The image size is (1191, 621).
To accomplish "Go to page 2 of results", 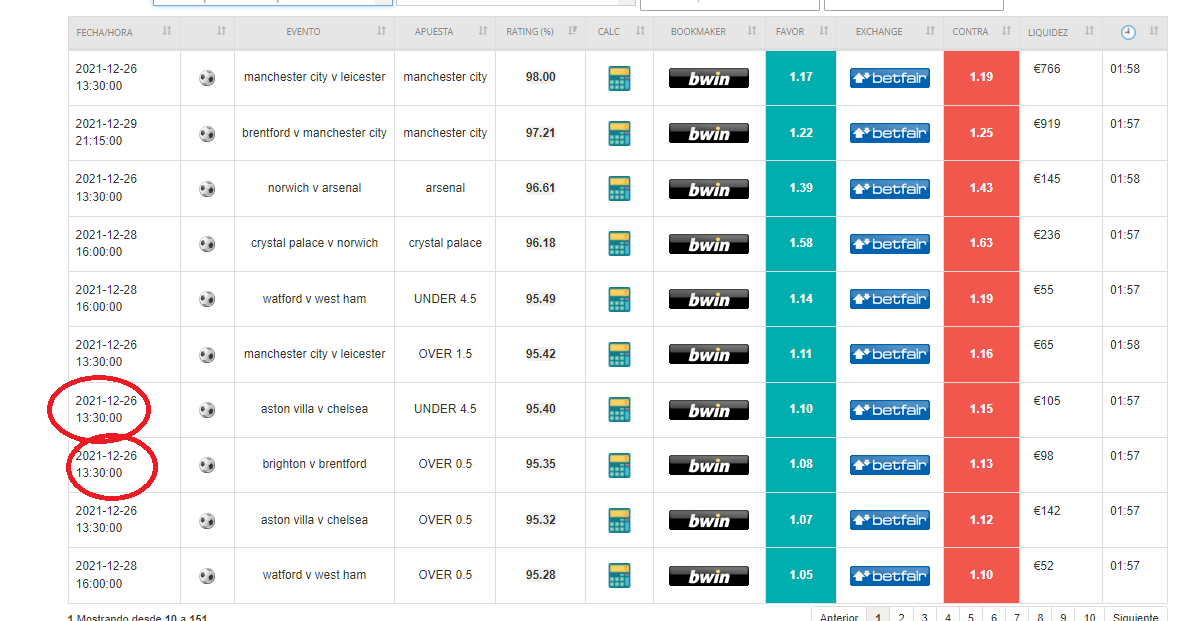I will (x=901, y=616).
